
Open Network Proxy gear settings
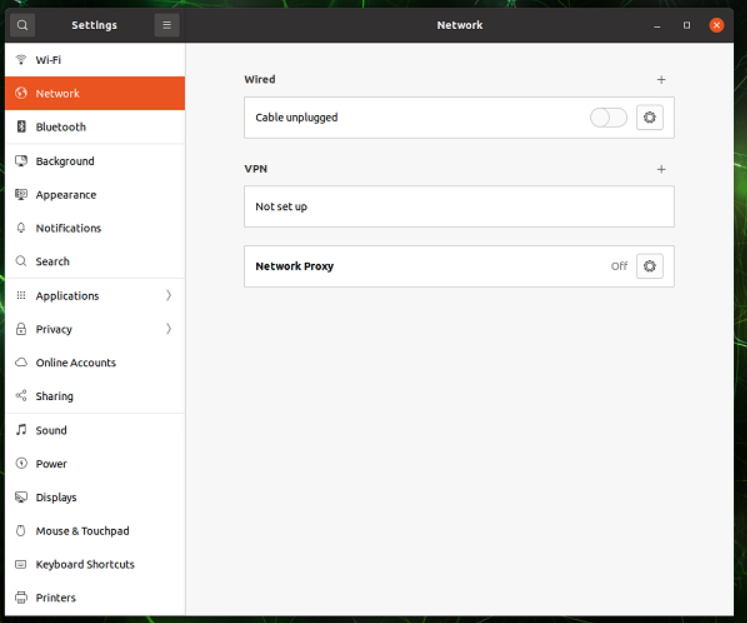pos(650,266)
